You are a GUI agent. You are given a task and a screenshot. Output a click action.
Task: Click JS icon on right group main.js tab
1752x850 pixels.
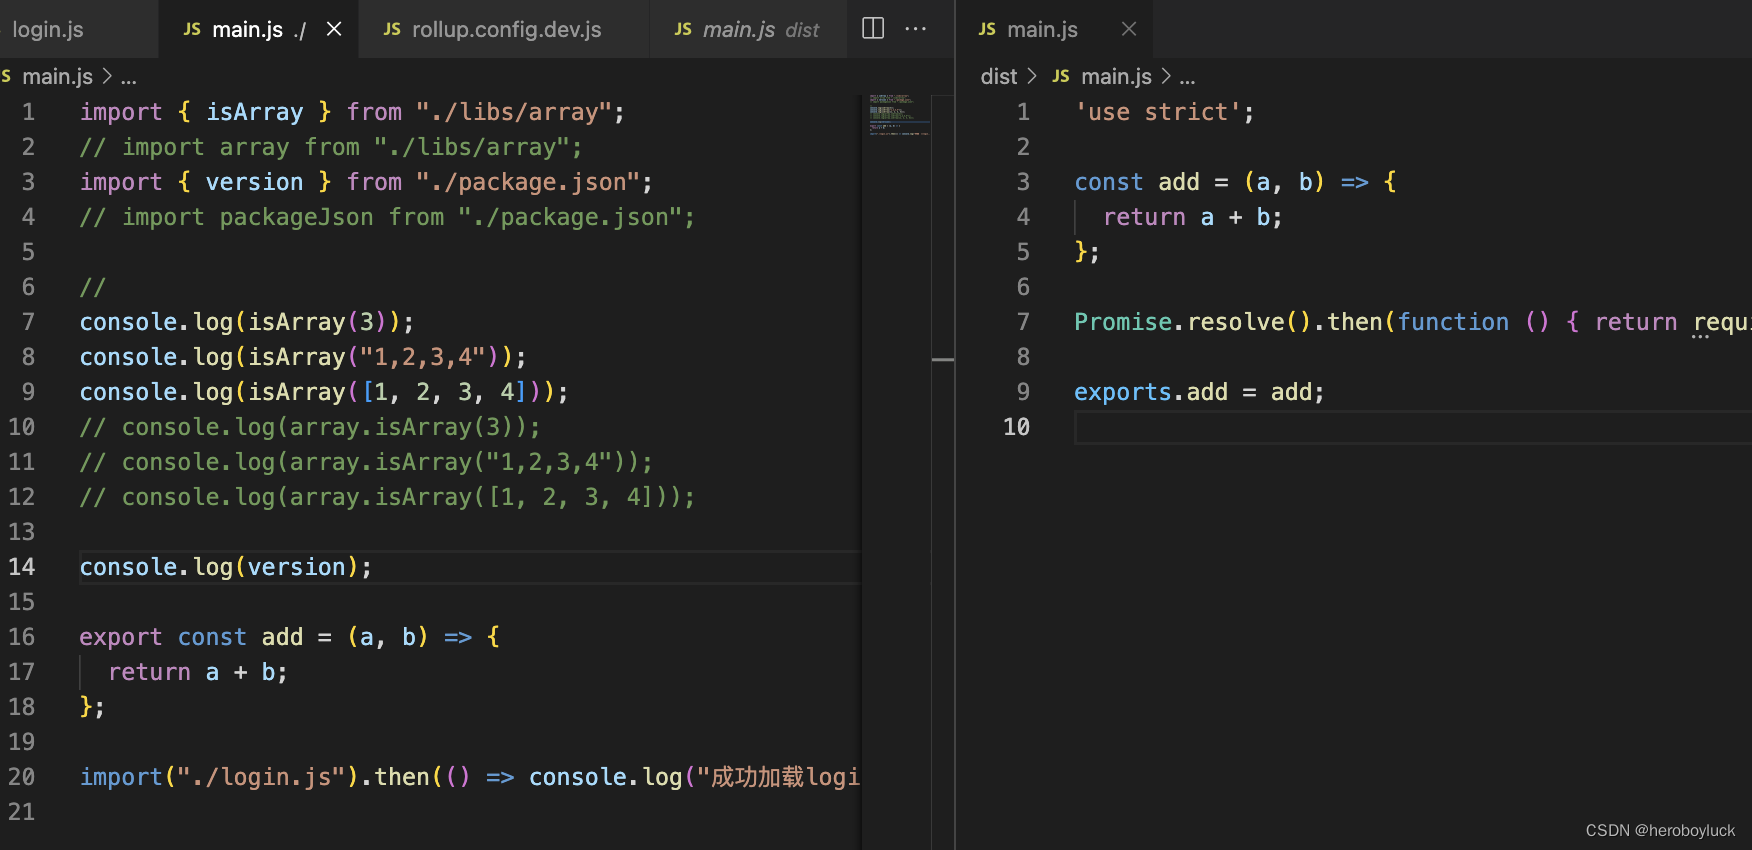pyautogui.click(x=987, y=29)
